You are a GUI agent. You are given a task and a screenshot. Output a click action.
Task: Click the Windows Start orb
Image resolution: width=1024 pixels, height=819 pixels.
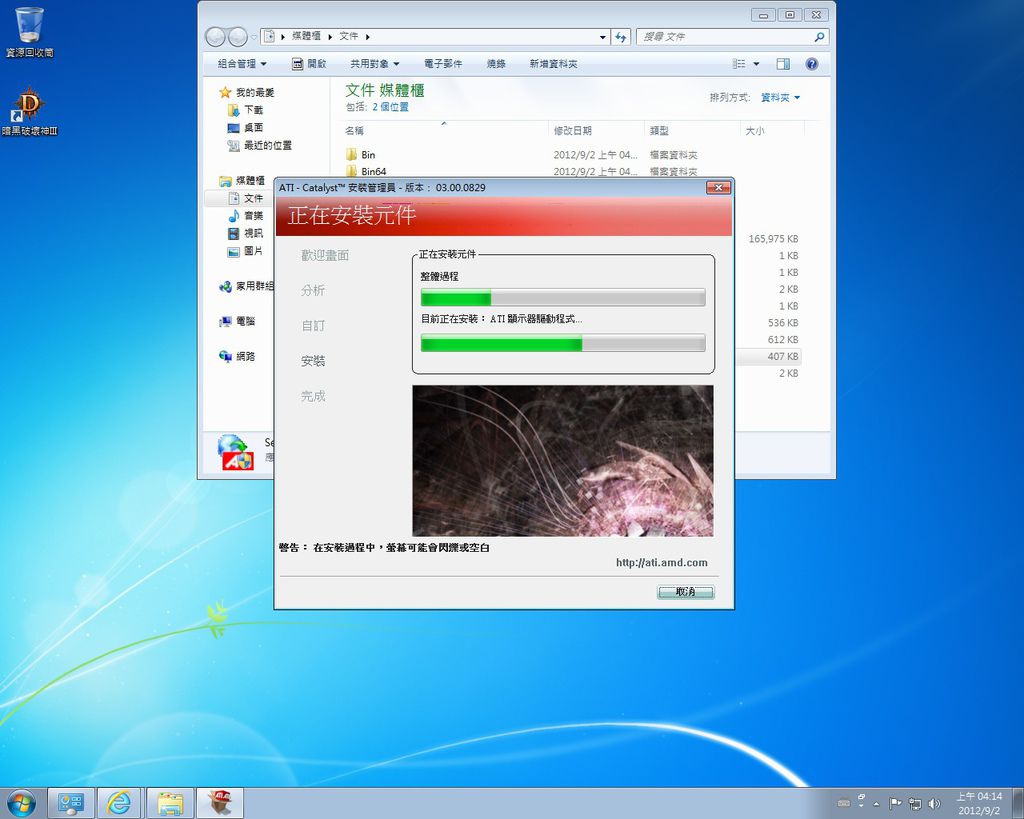pyautogui.click(x=22, y=803)
